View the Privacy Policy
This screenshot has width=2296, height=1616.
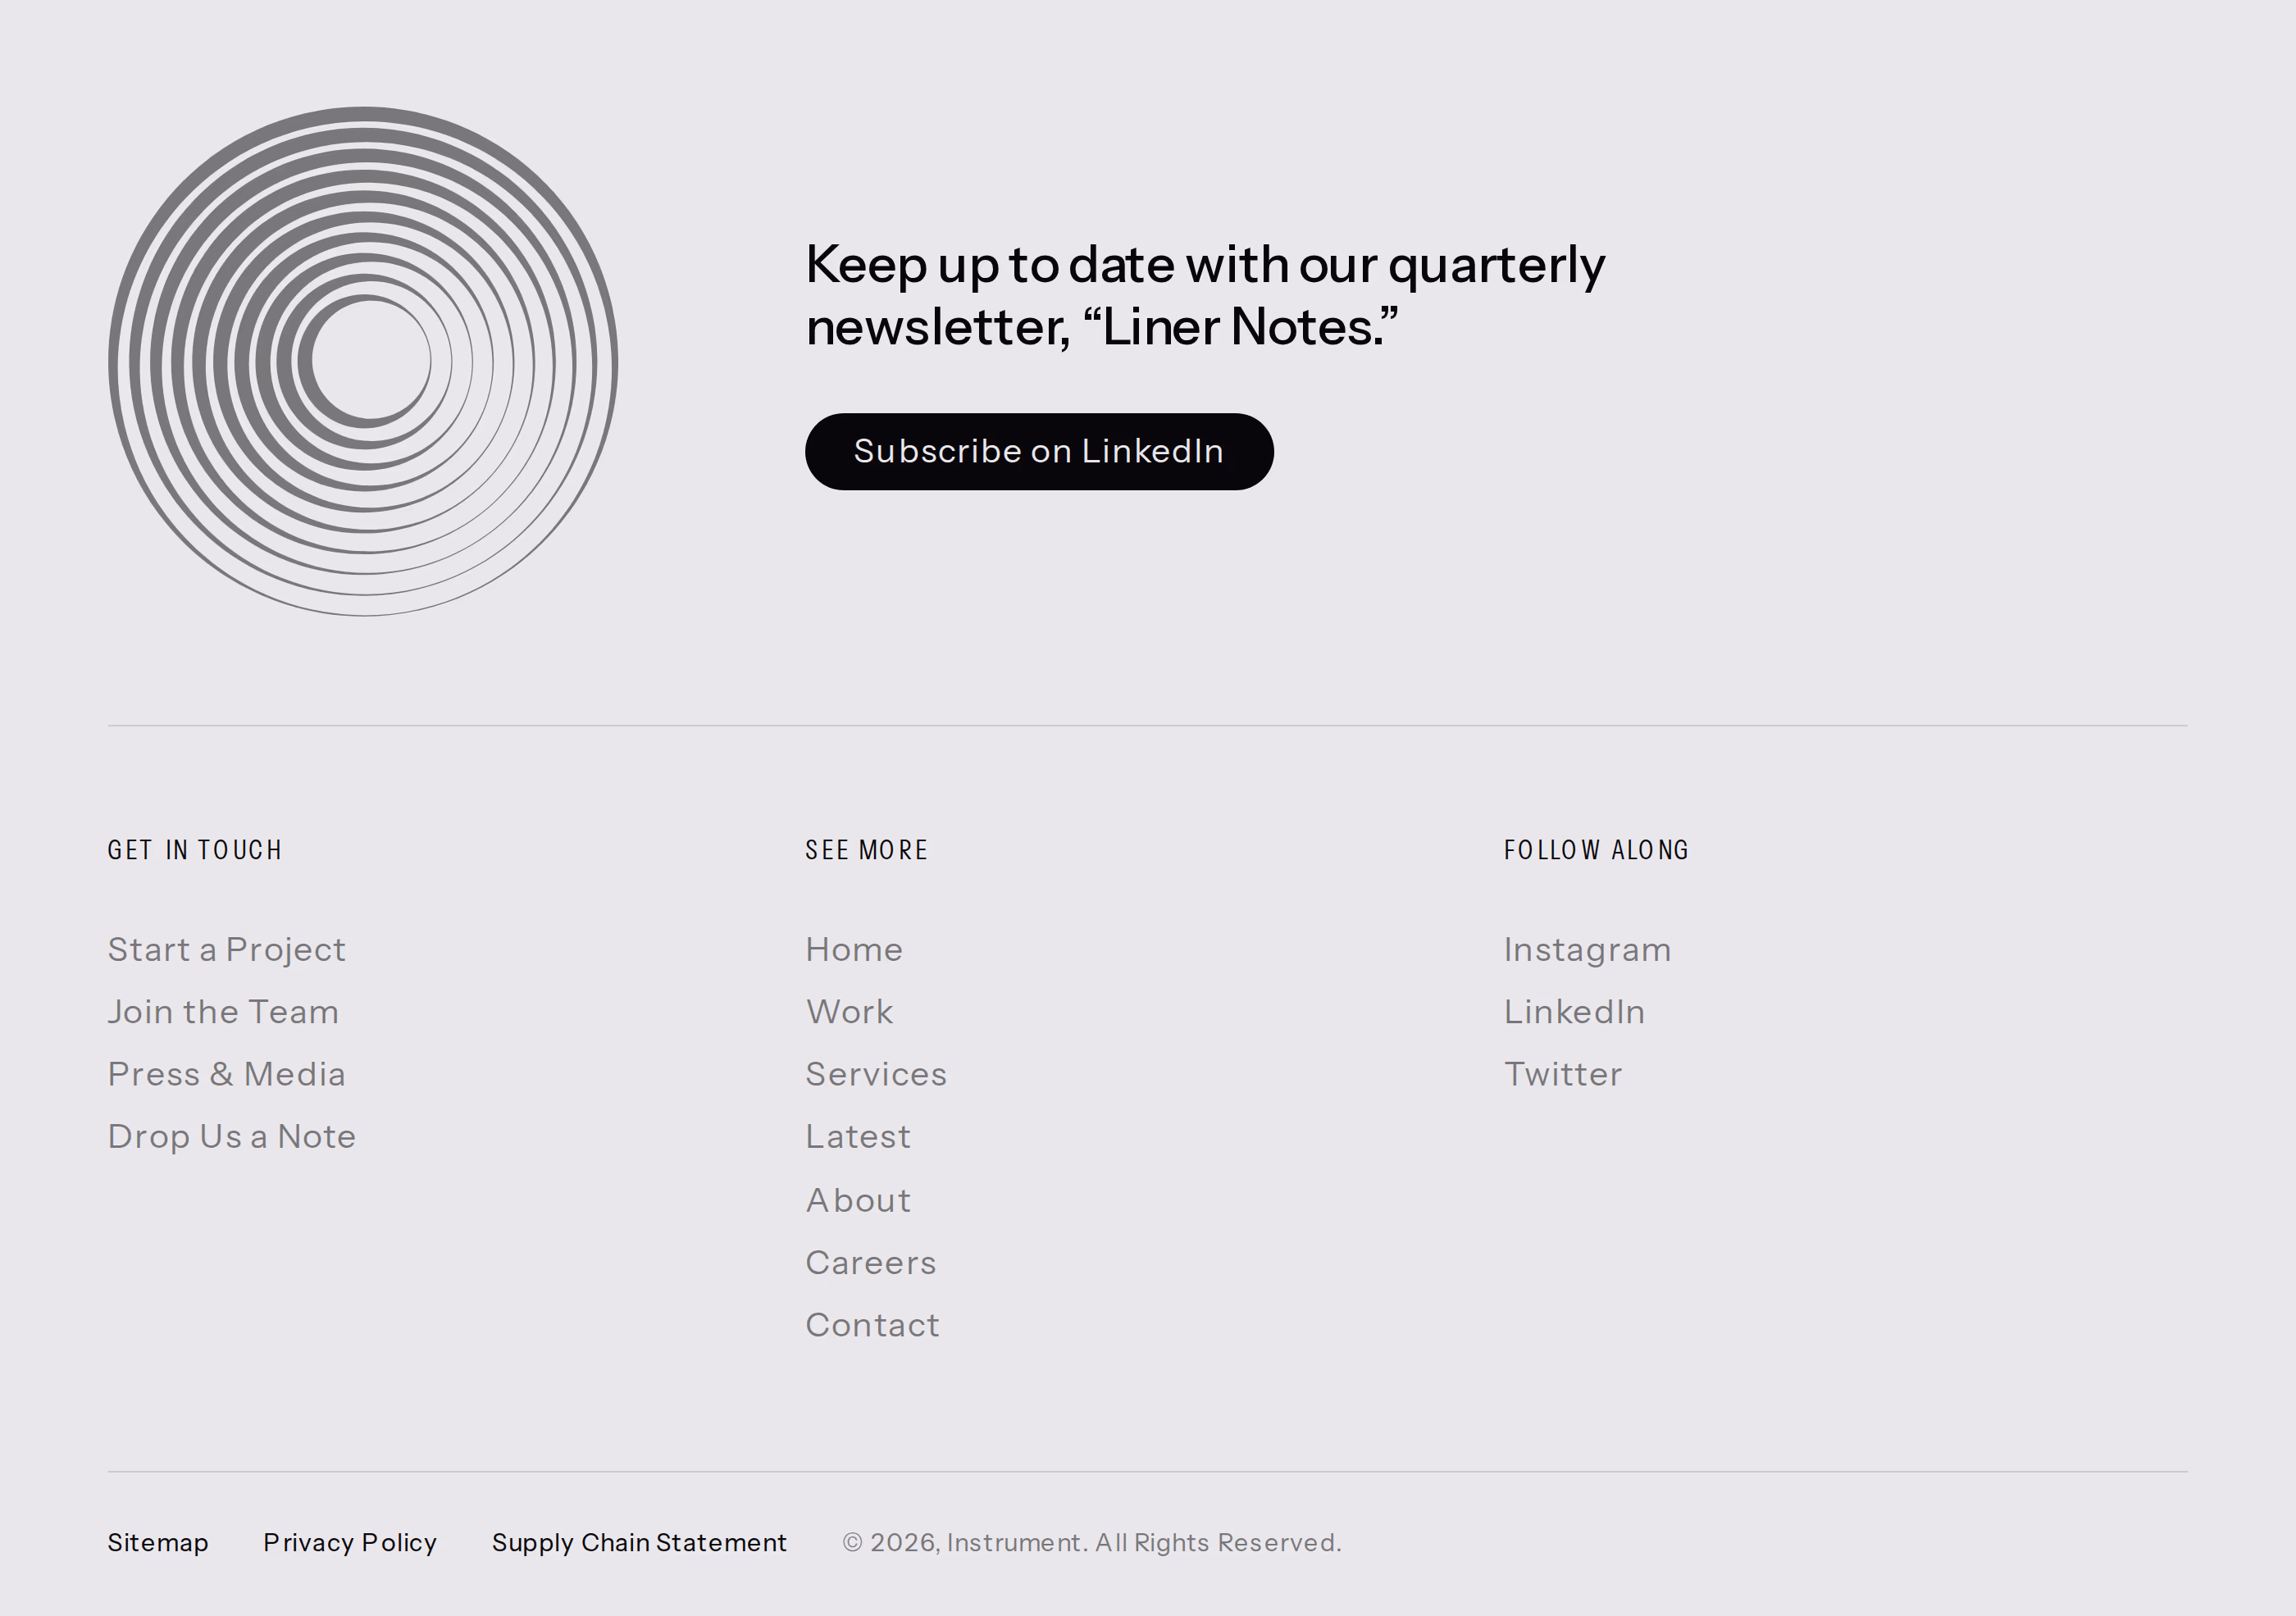tap(350, 1543)
